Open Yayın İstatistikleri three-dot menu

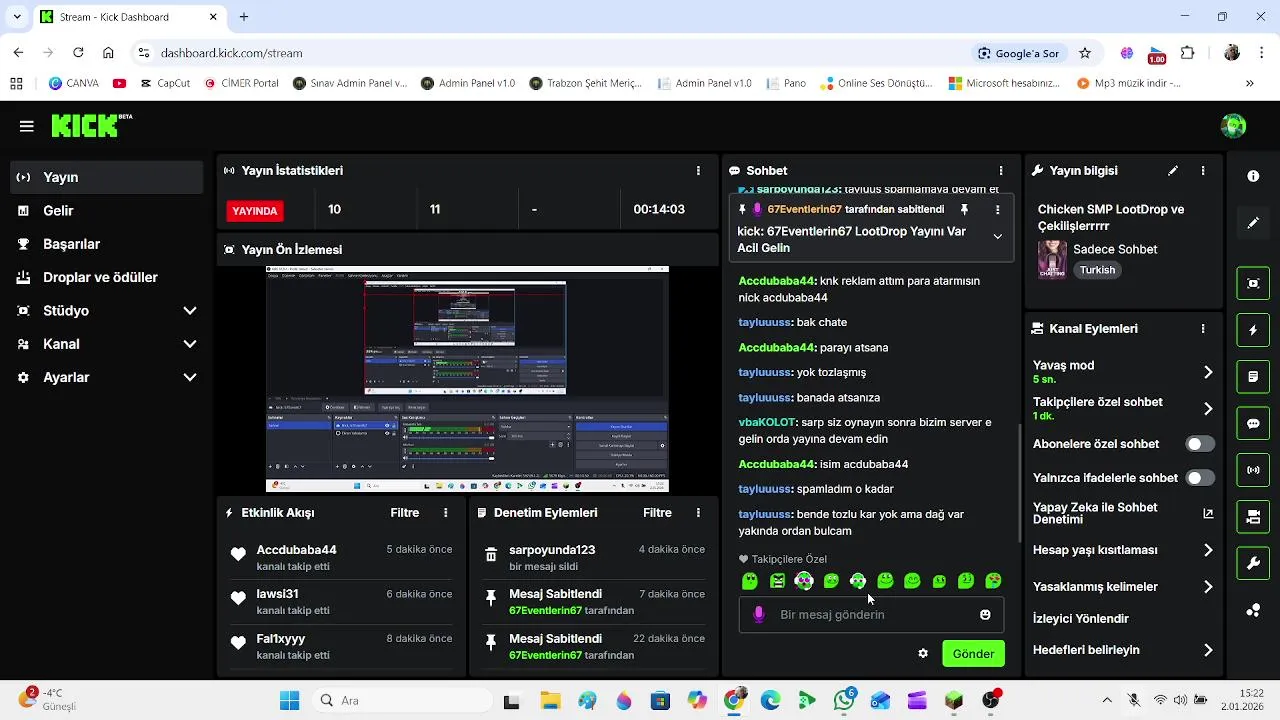[698, 171]
